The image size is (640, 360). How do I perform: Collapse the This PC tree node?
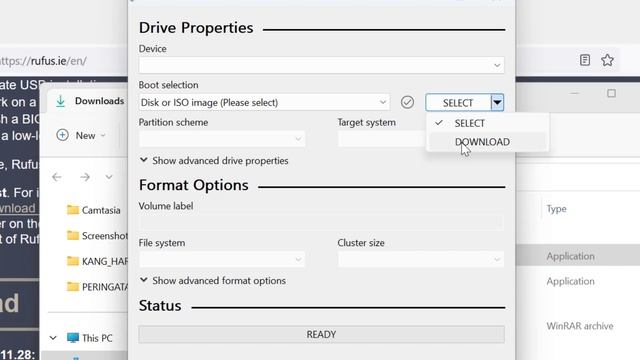pos(53,338)
